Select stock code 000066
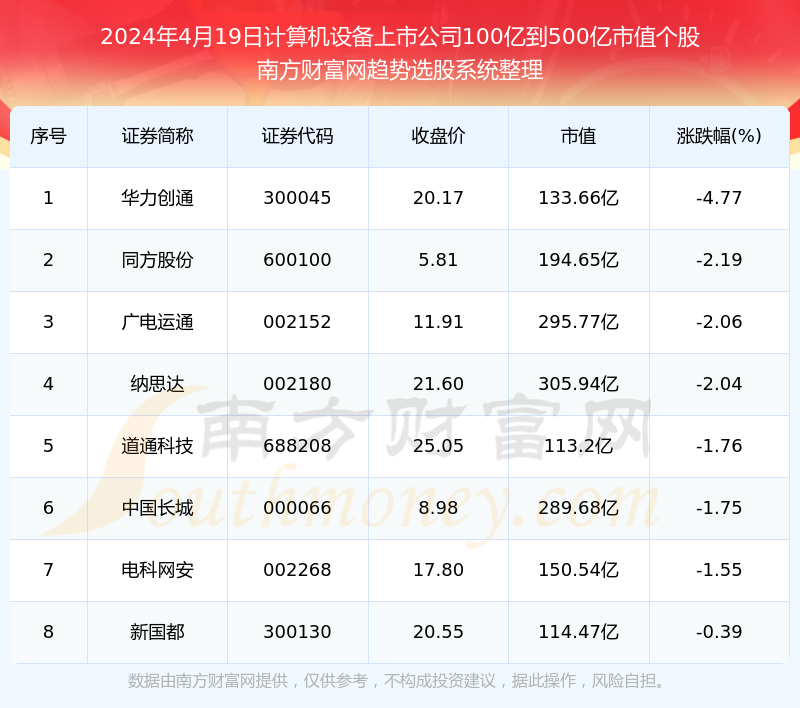The width and height of the screenshot is (800, 708). point(297,508)
